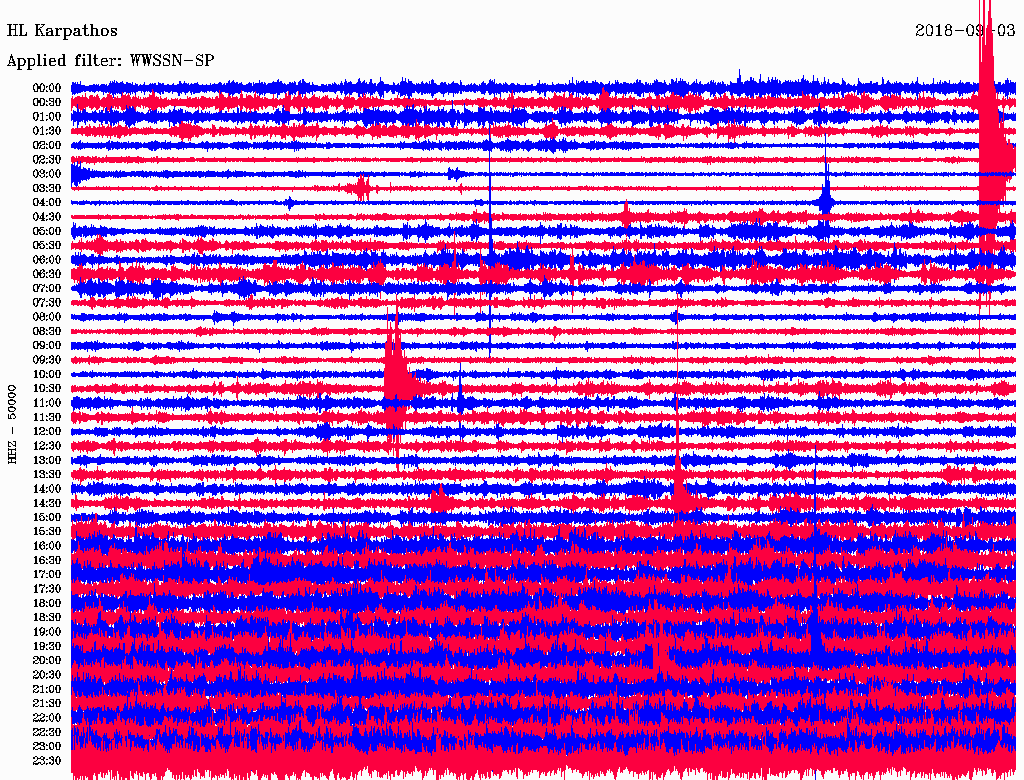
Task: Select the 23:00 time label
Action: click(x=46, y=747)
